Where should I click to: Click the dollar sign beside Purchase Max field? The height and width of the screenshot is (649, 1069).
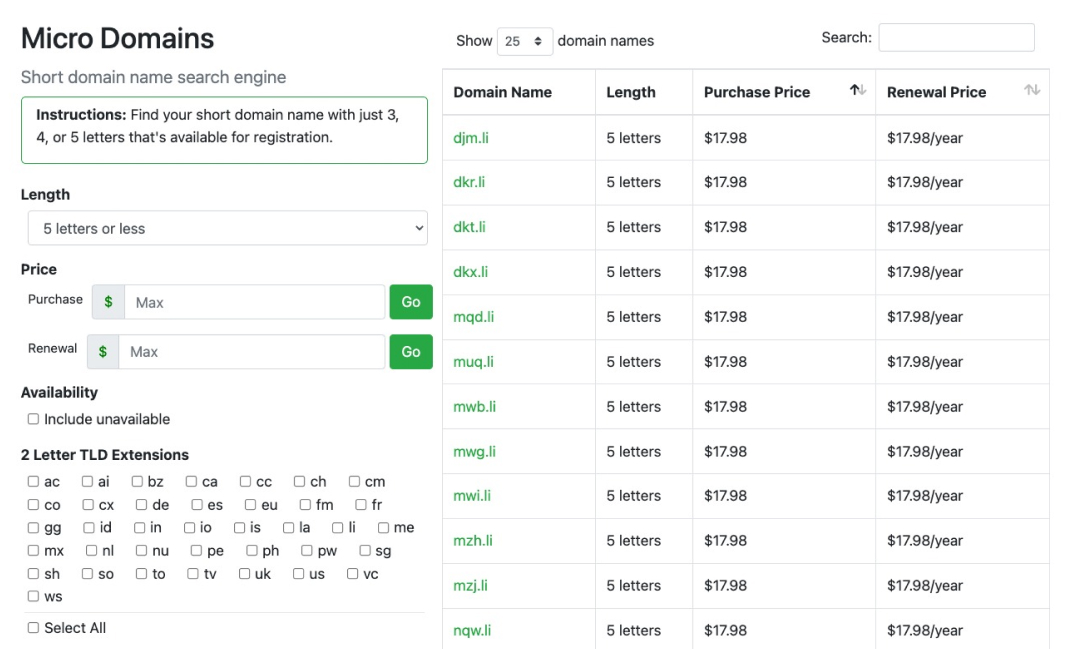(108, 301)
